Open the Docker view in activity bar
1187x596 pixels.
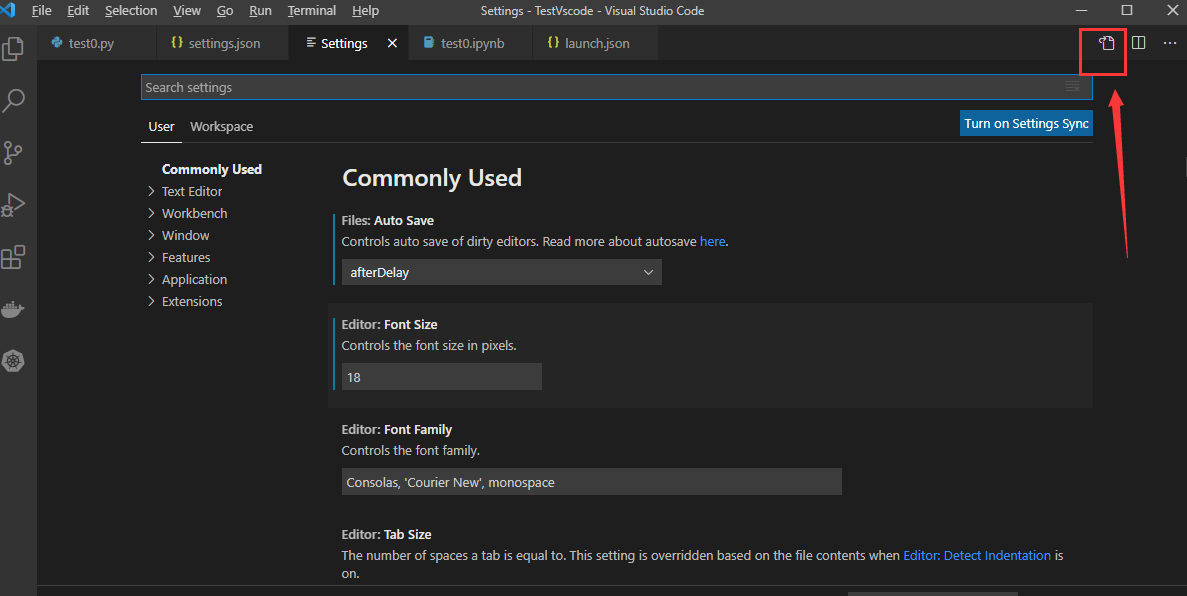[x=13, y=309]
